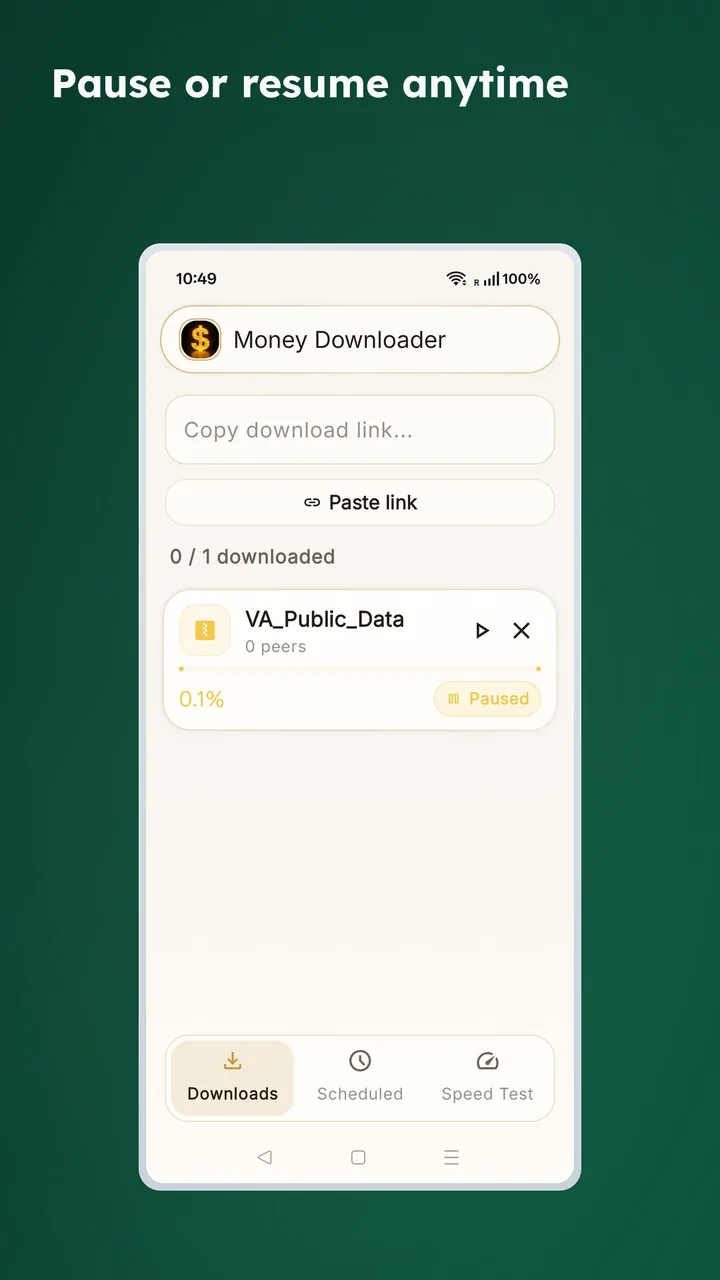Click the 0 / 1 downloaded text
The height and width of the screenshot is (1280, 720).
click(252, 557)
